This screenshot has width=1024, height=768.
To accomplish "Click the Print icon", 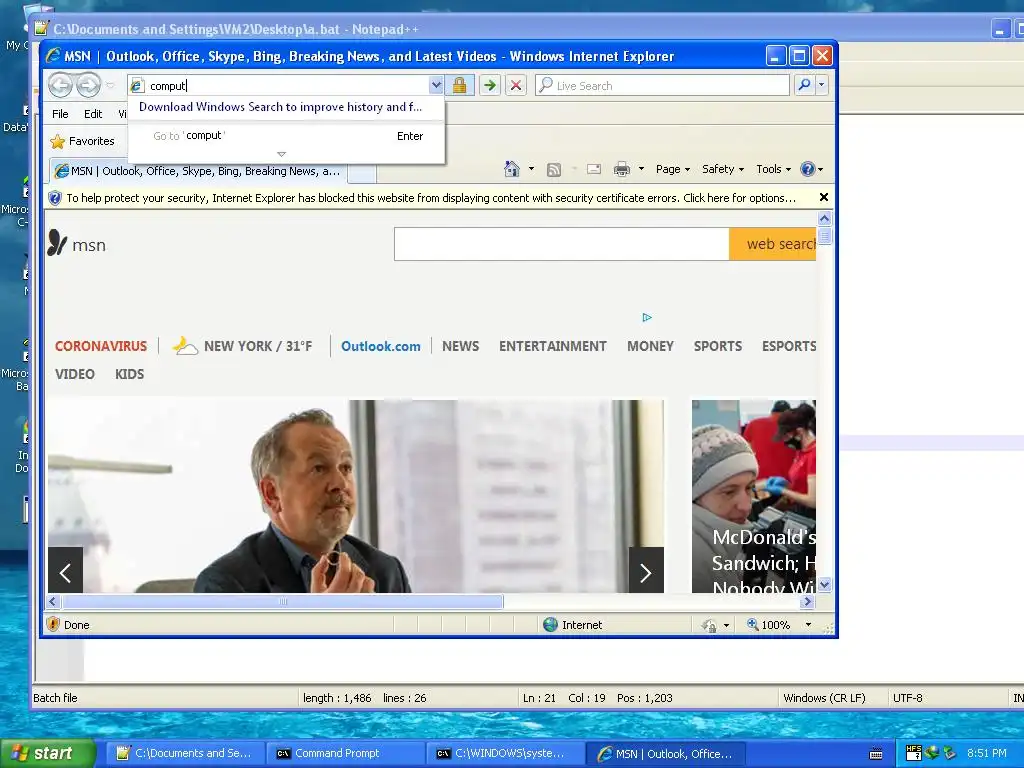I will click(622, 170).
